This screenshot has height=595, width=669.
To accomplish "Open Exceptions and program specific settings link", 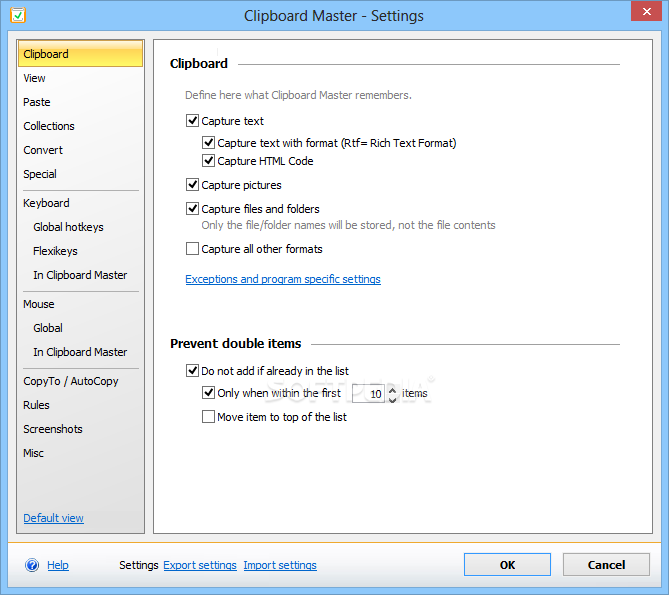I will [283, 279].
